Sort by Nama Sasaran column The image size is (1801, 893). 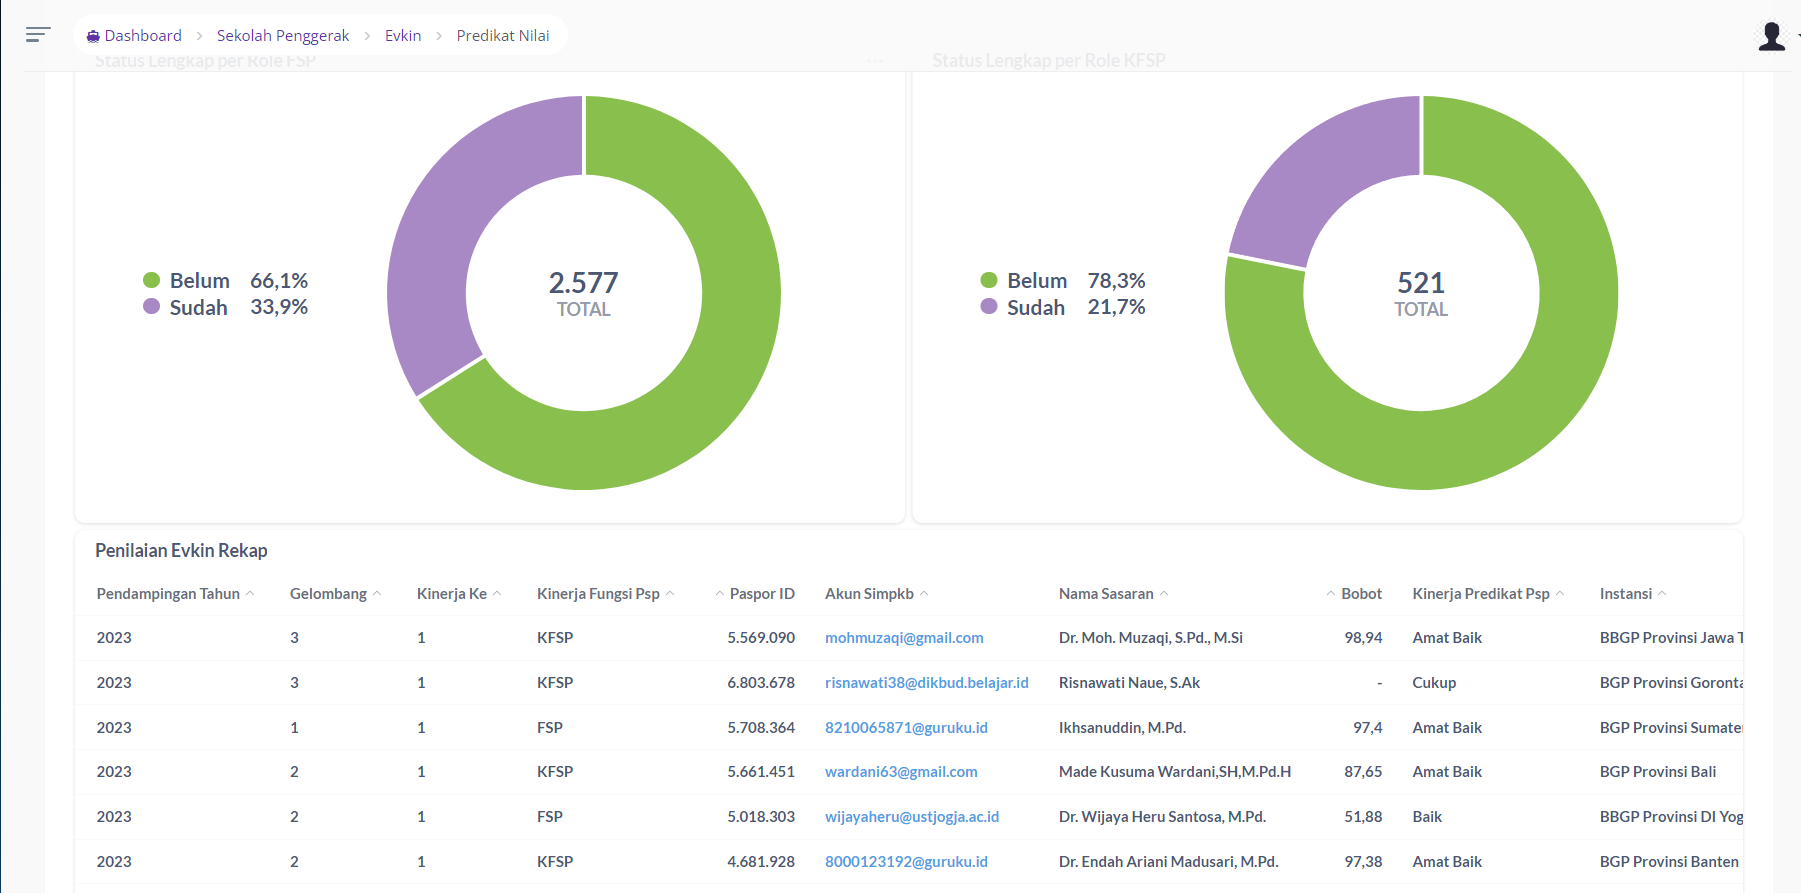point(1113,594)
